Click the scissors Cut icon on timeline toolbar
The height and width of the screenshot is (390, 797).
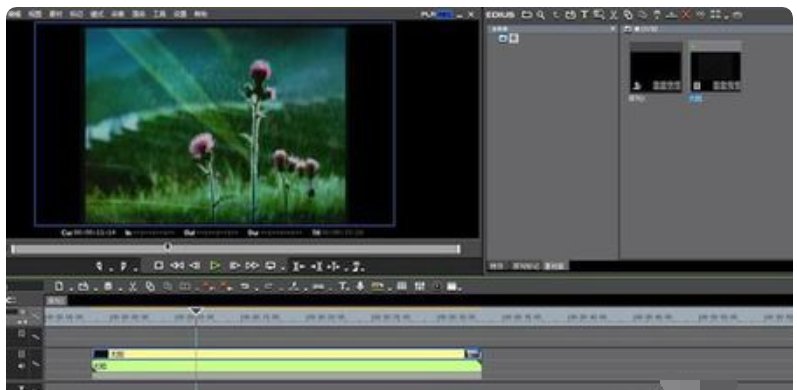pyautogui.click(x=133, y=287)
